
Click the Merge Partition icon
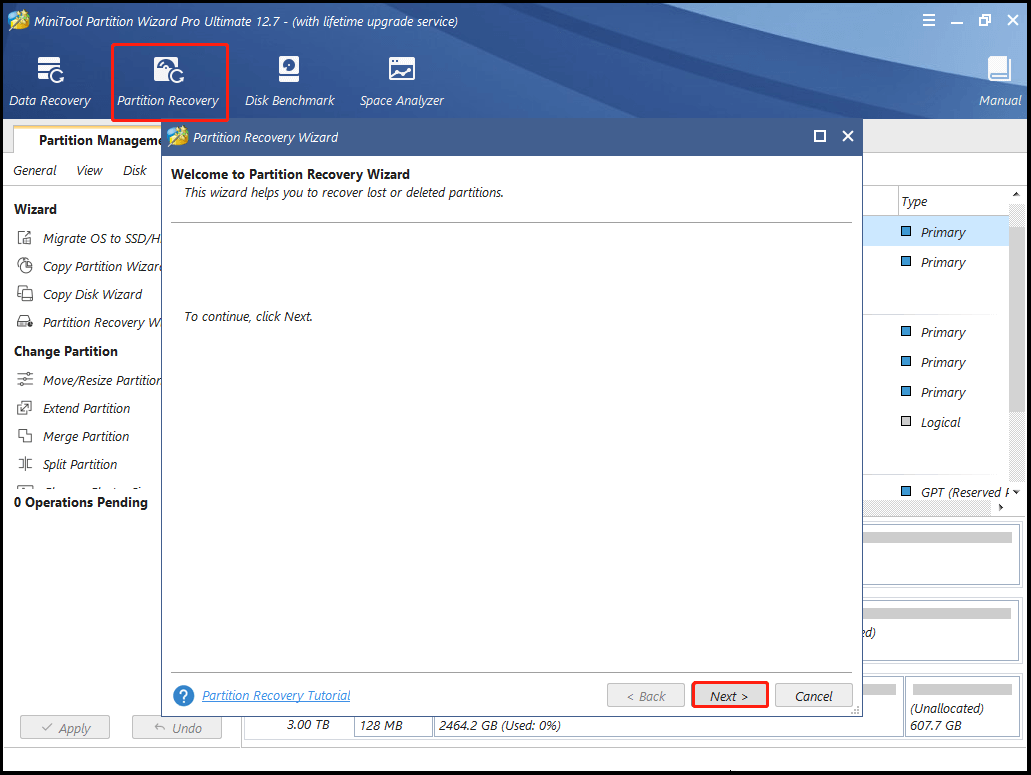pyautogui.click(x=24, y=436)
